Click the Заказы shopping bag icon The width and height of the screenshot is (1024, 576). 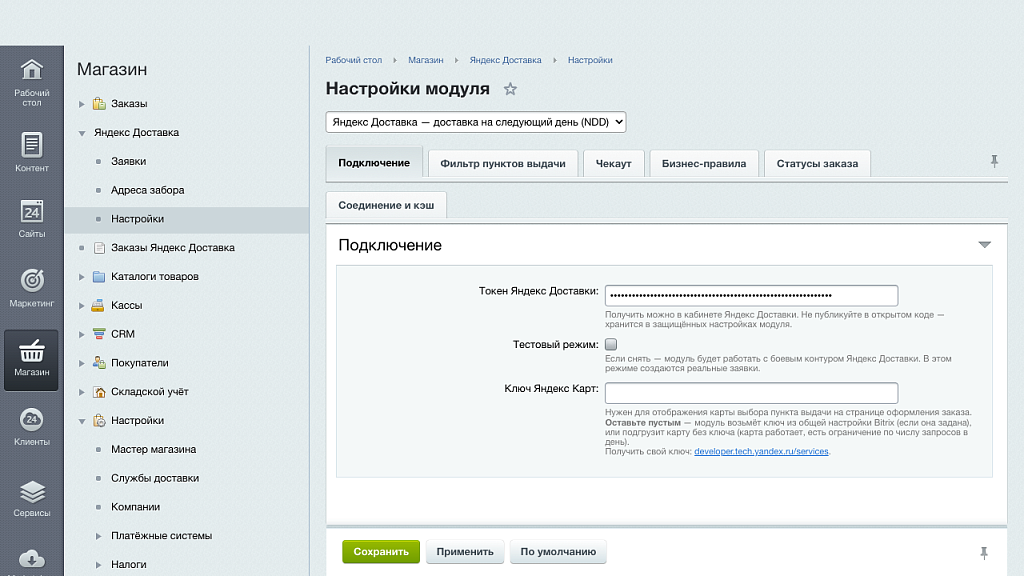(99, 103)
